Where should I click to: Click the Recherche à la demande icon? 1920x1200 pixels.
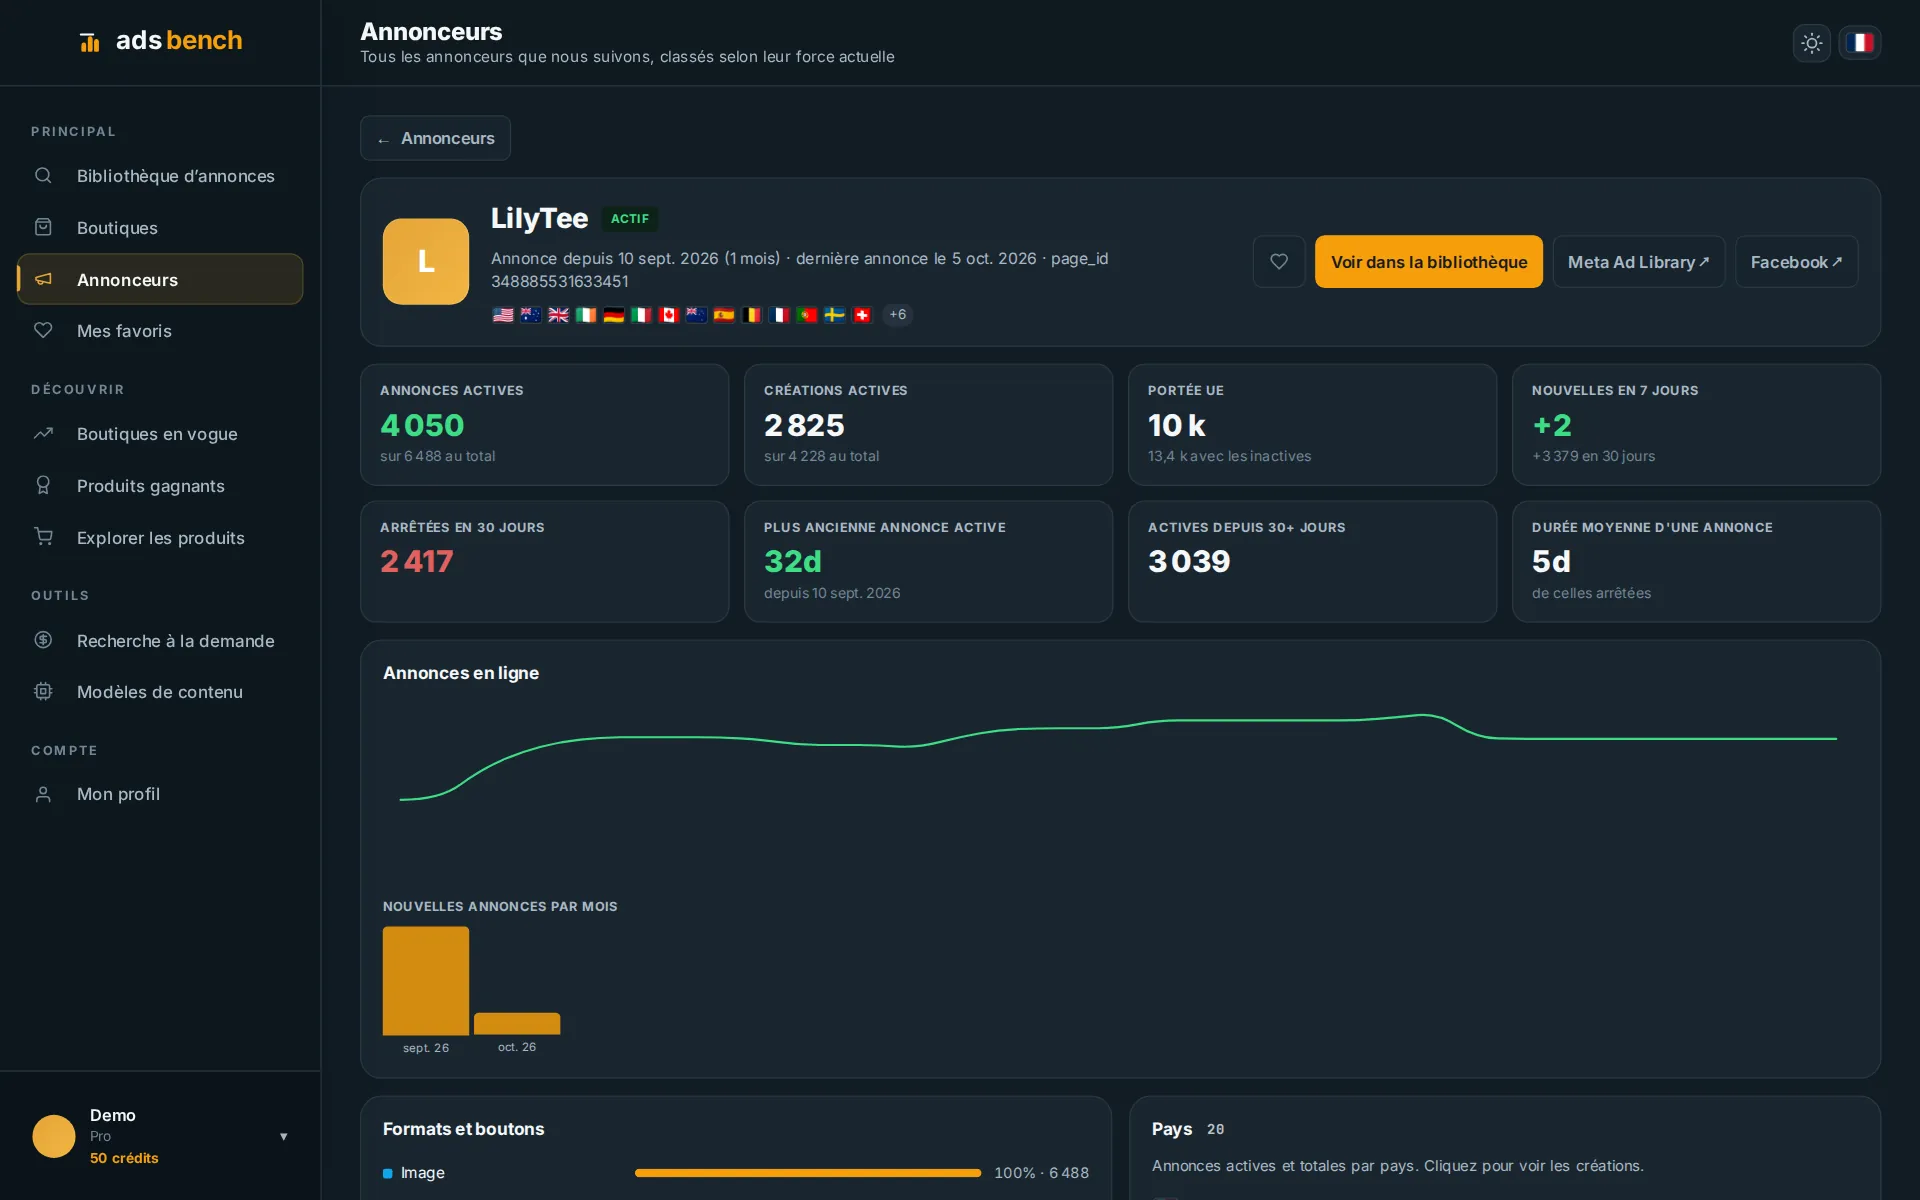[x=43, y=640]
